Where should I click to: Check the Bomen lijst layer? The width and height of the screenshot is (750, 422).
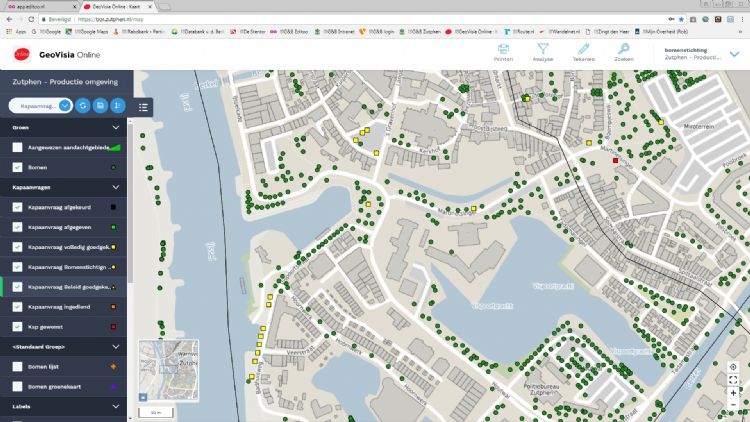[18, 367]
